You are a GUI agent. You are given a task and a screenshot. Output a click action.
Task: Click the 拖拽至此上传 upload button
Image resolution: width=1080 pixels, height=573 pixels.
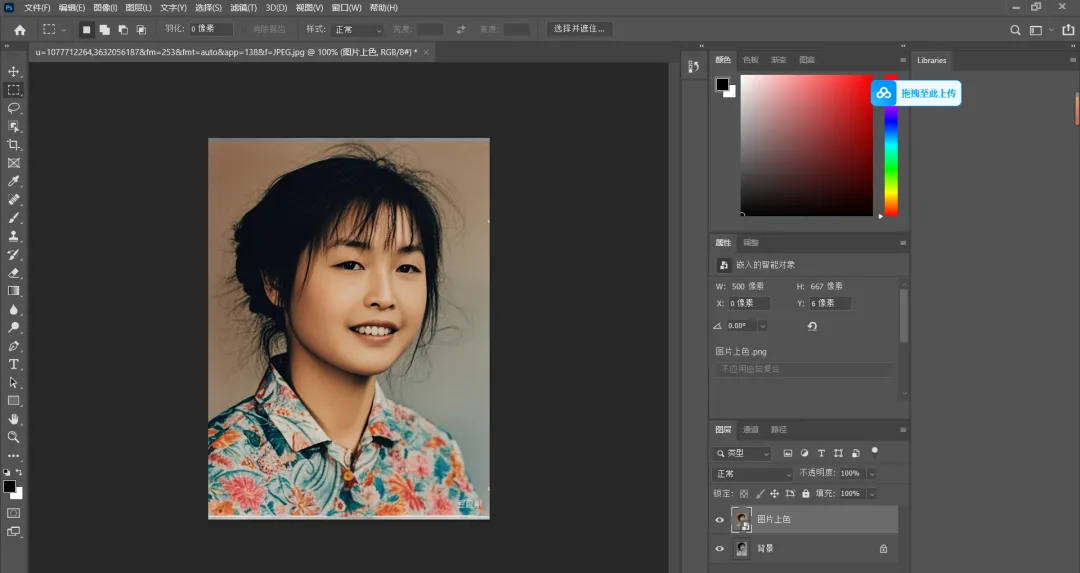[x=916, y=93]
